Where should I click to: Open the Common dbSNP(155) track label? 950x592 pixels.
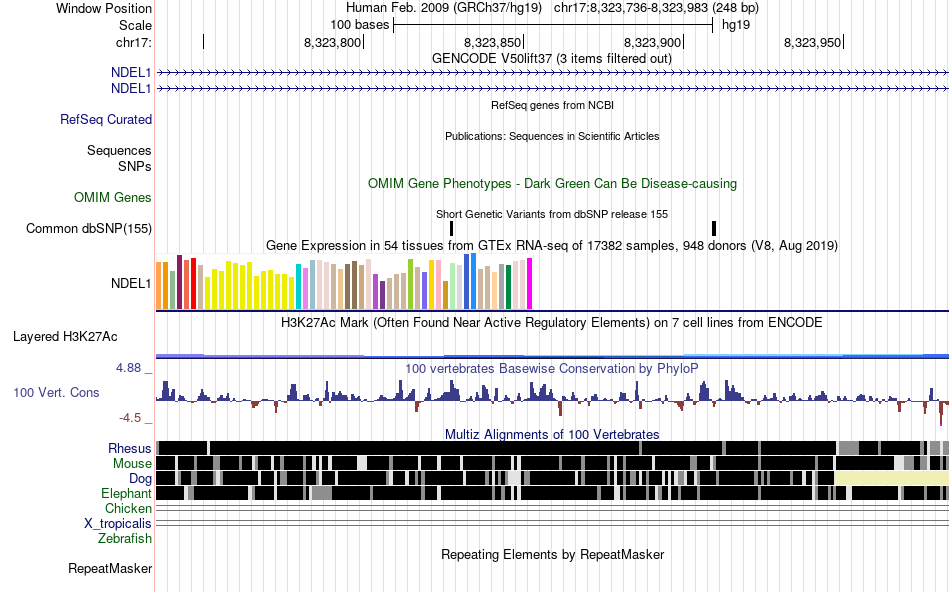(88, 228)
